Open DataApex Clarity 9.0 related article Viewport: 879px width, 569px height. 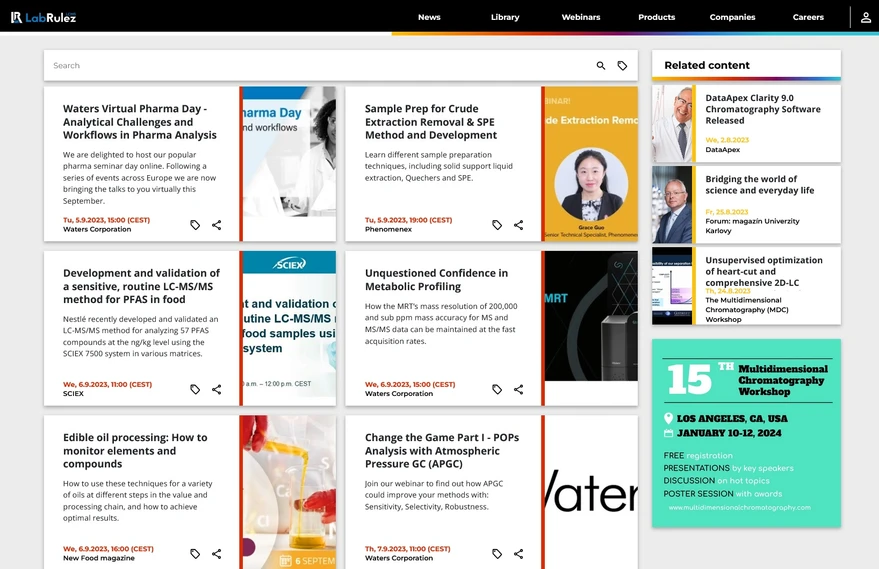coord(762,109)
